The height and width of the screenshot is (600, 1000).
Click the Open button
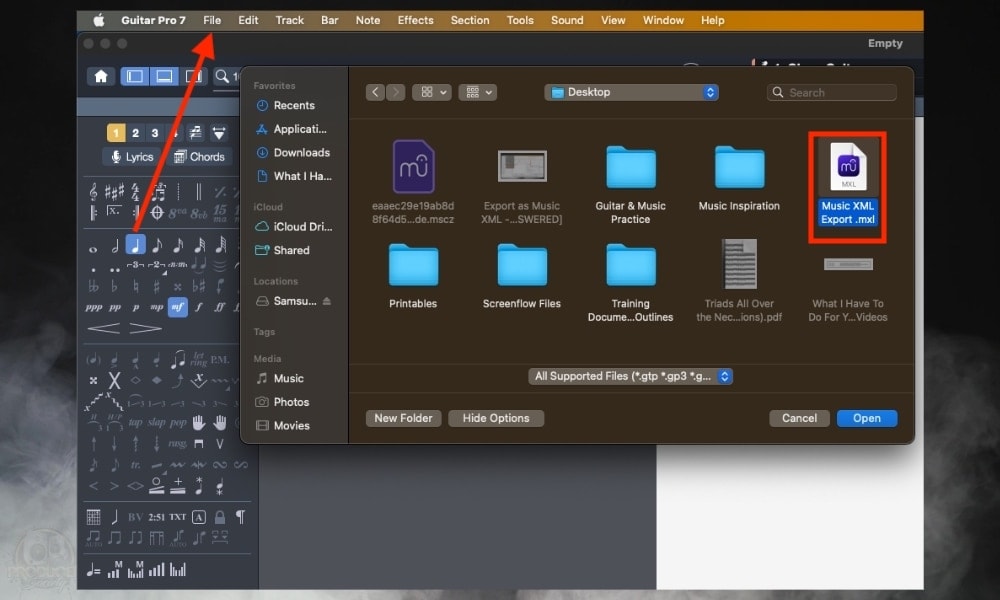pos(867,418)
